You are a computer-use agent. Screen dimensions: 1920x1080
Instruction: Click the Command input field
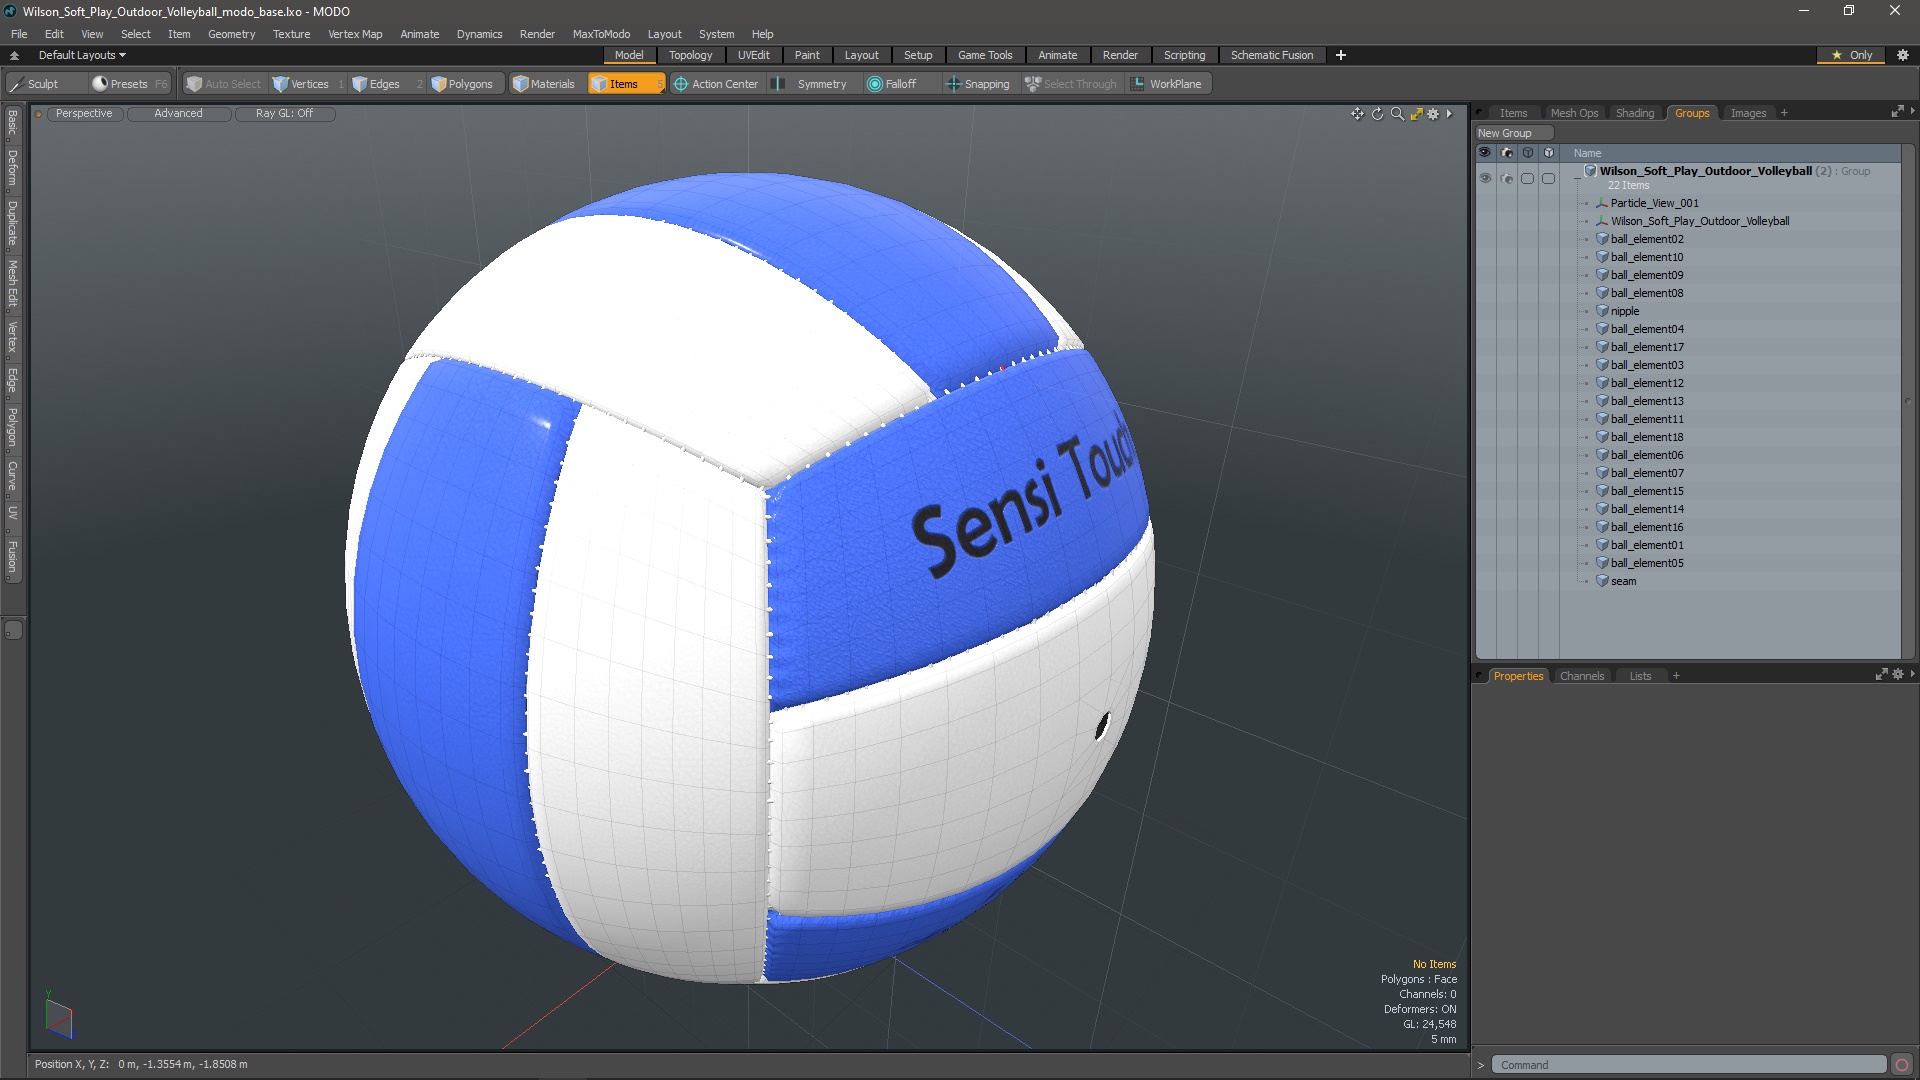(x=1688, y=1065)
